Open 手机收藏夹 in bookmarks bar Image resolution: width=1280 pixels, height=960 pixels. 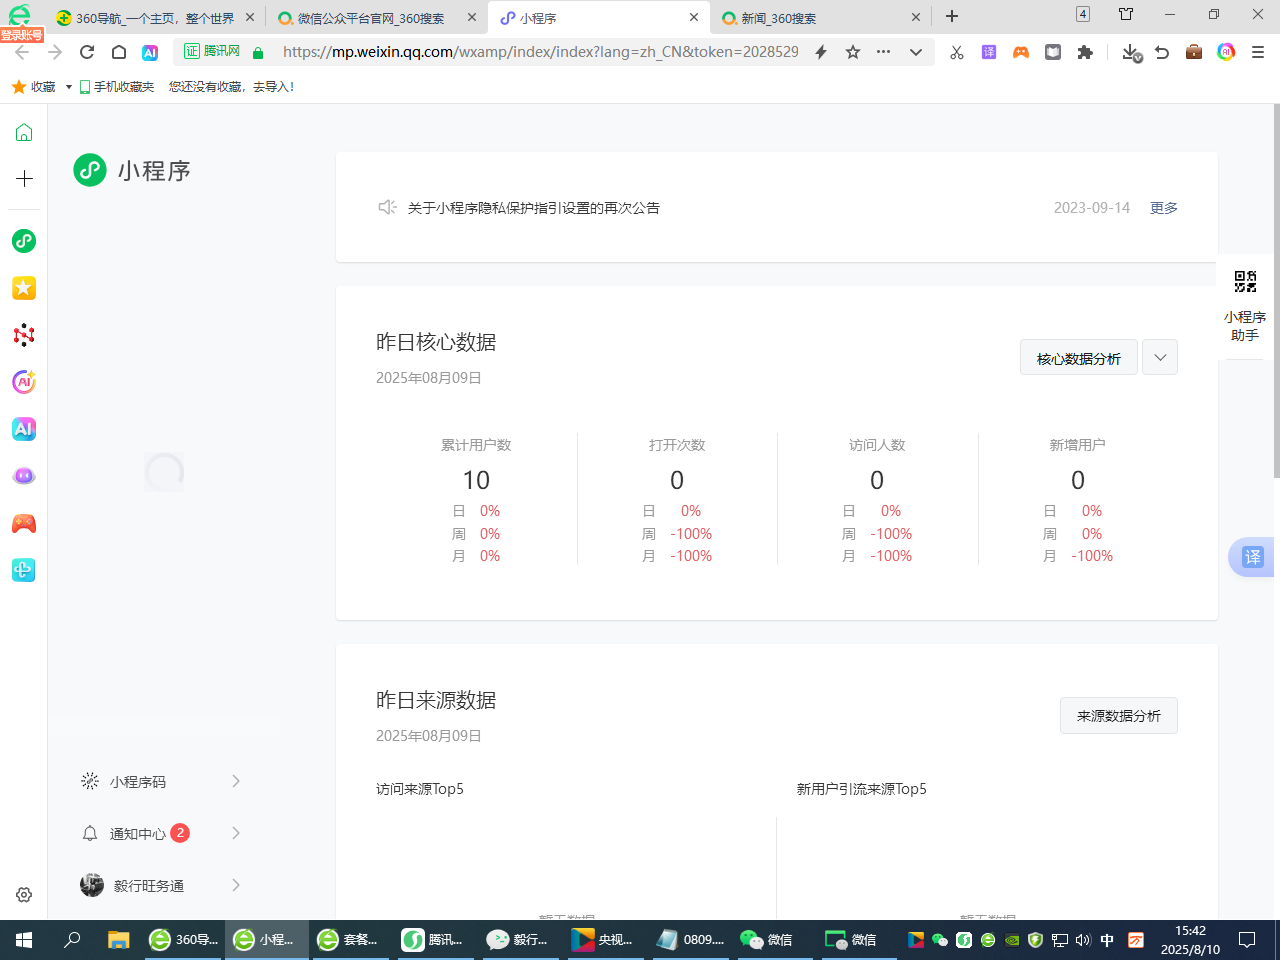117,87
